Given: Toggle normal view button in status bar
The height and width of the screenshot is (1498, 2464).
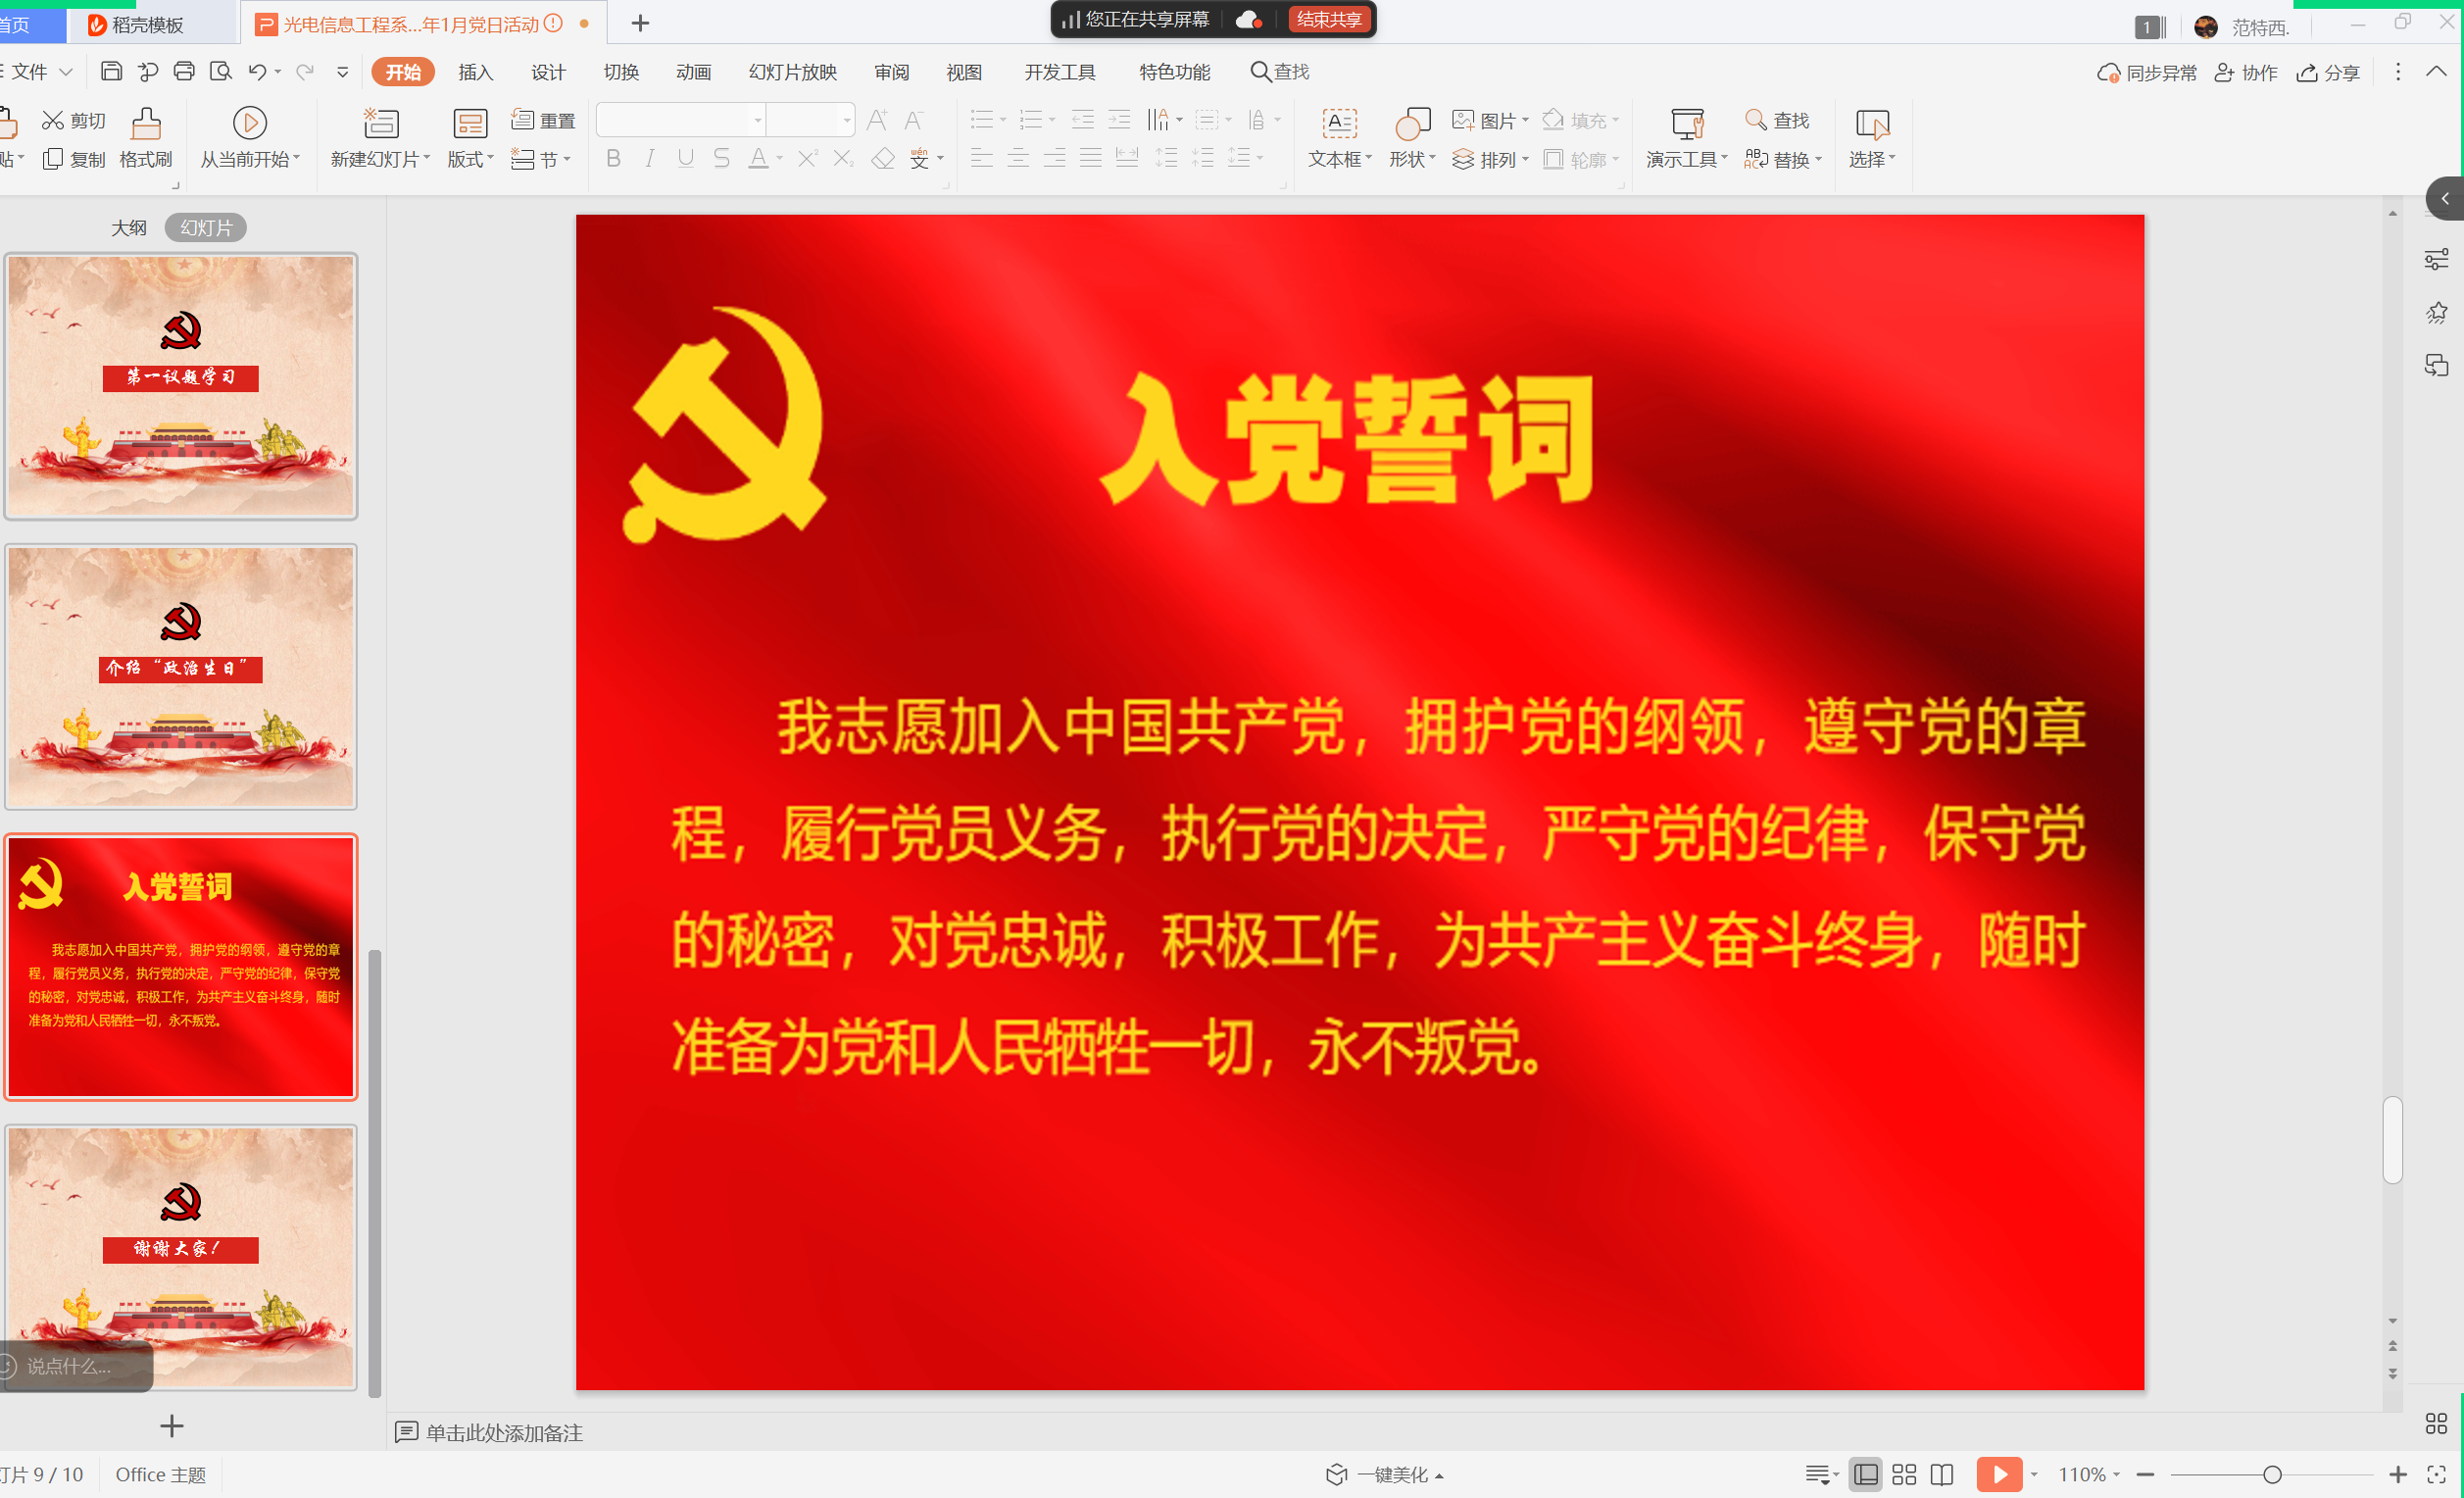Looking at the screenshot, I should point(1866,1474).
